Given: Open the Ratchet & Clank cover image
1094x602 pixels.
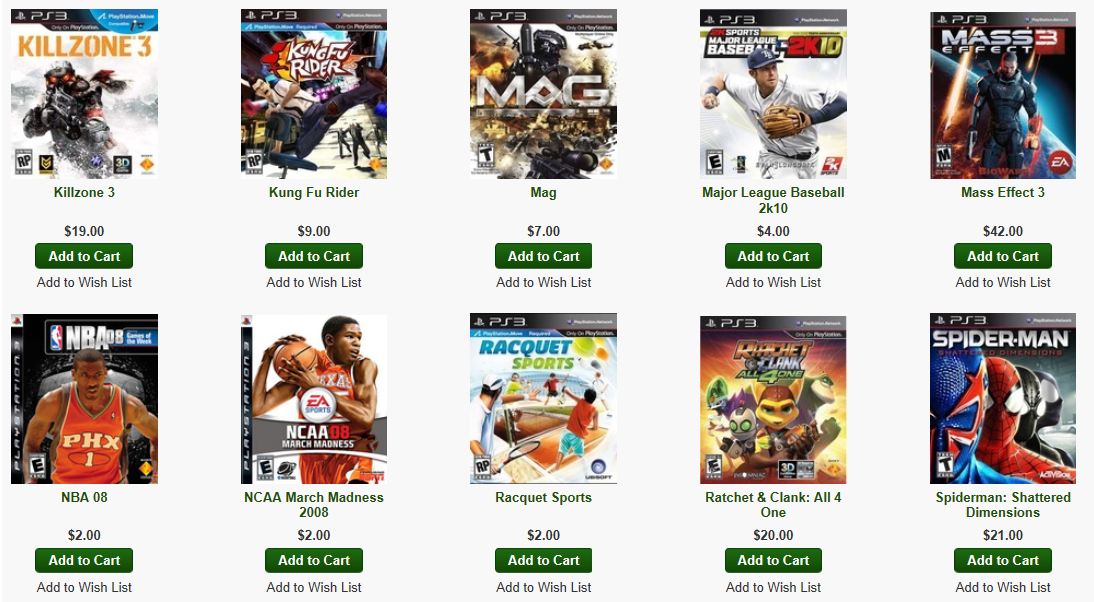Looking at the screenshot, I should tap(773, 399).
